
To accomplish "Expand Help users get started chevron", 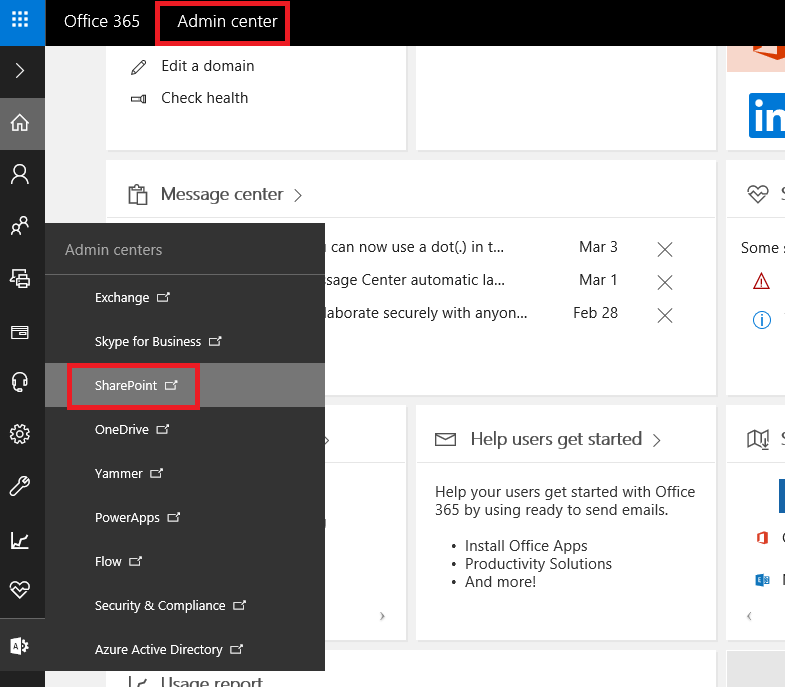I will click(657, 440).
